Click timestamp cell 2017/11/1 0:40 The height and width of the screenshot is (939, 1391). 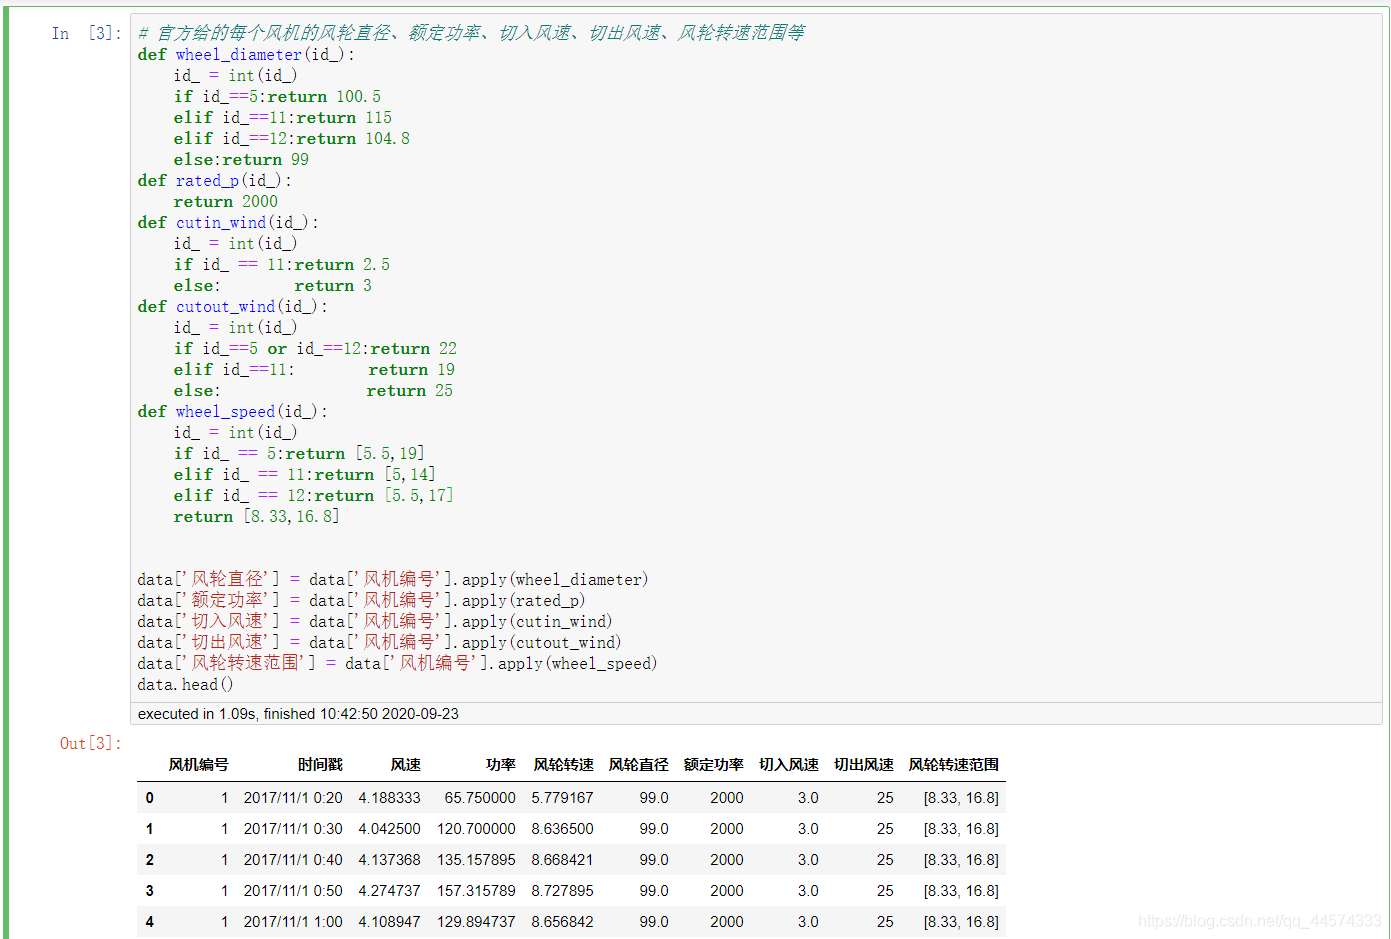[x=293, y=860]
